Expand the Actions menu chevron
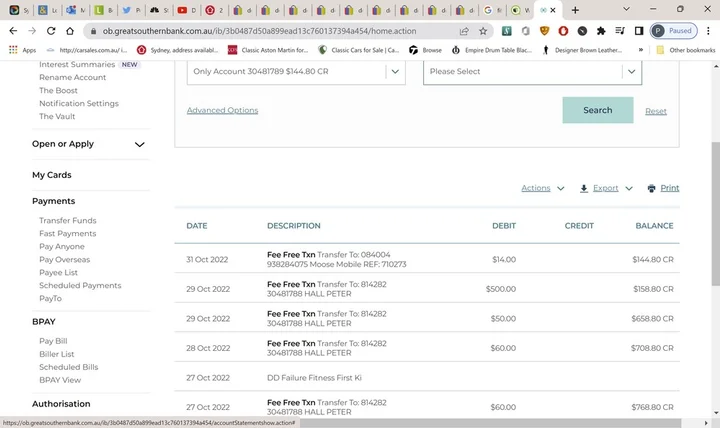720x428 pixels. 560,188
